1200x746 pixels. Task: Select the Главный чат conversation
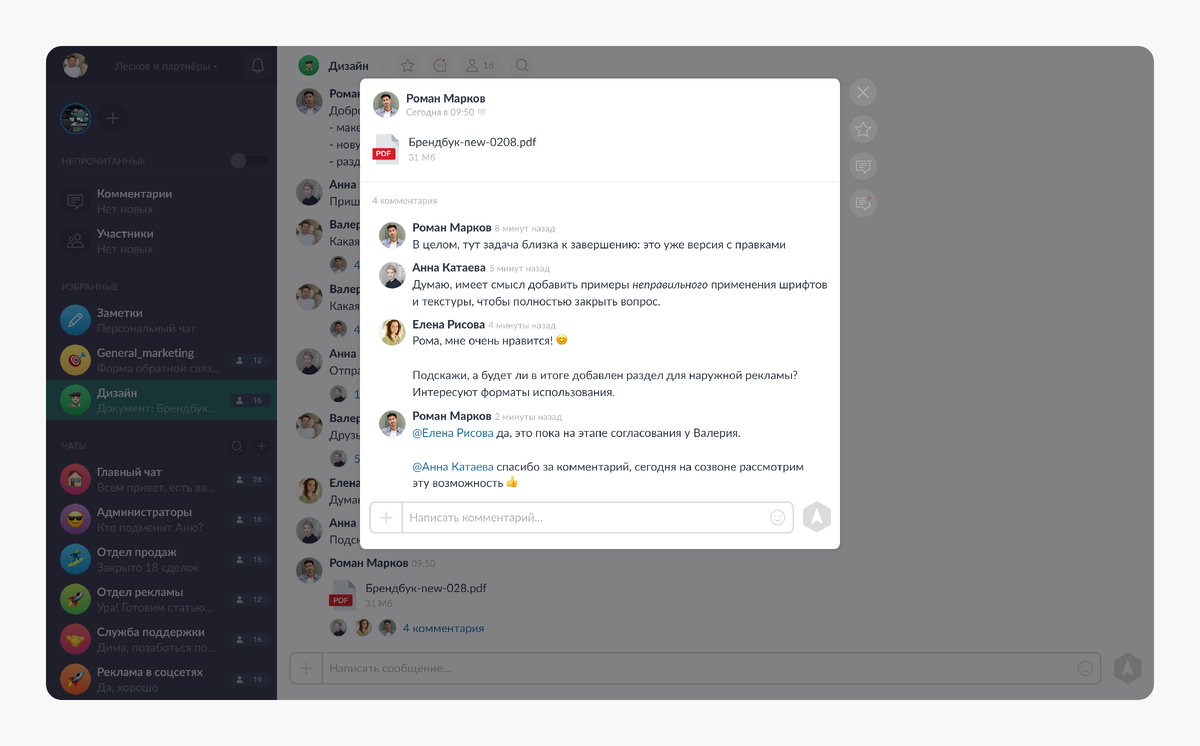[161, 480]
